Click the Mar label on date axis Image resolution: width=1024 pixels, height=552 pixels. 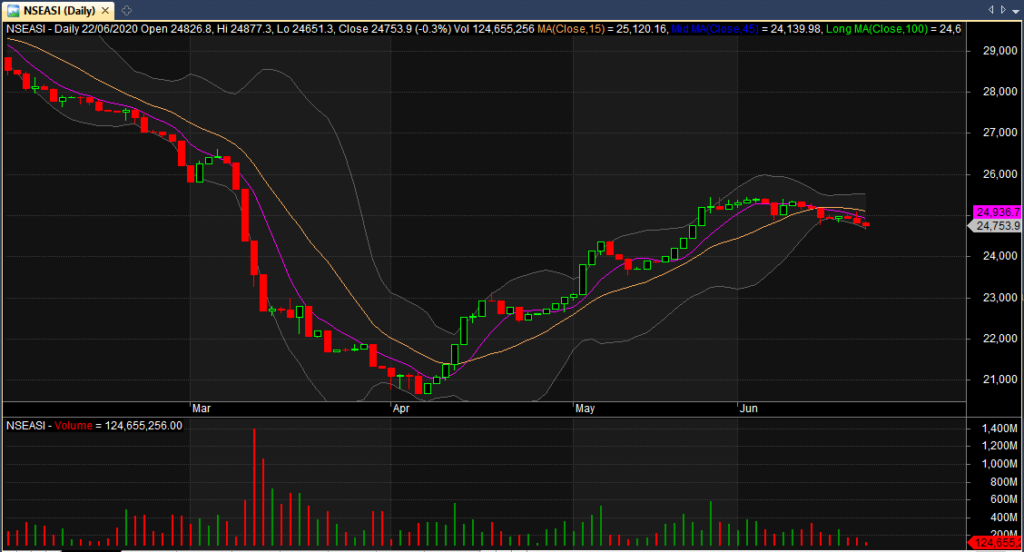201,408
